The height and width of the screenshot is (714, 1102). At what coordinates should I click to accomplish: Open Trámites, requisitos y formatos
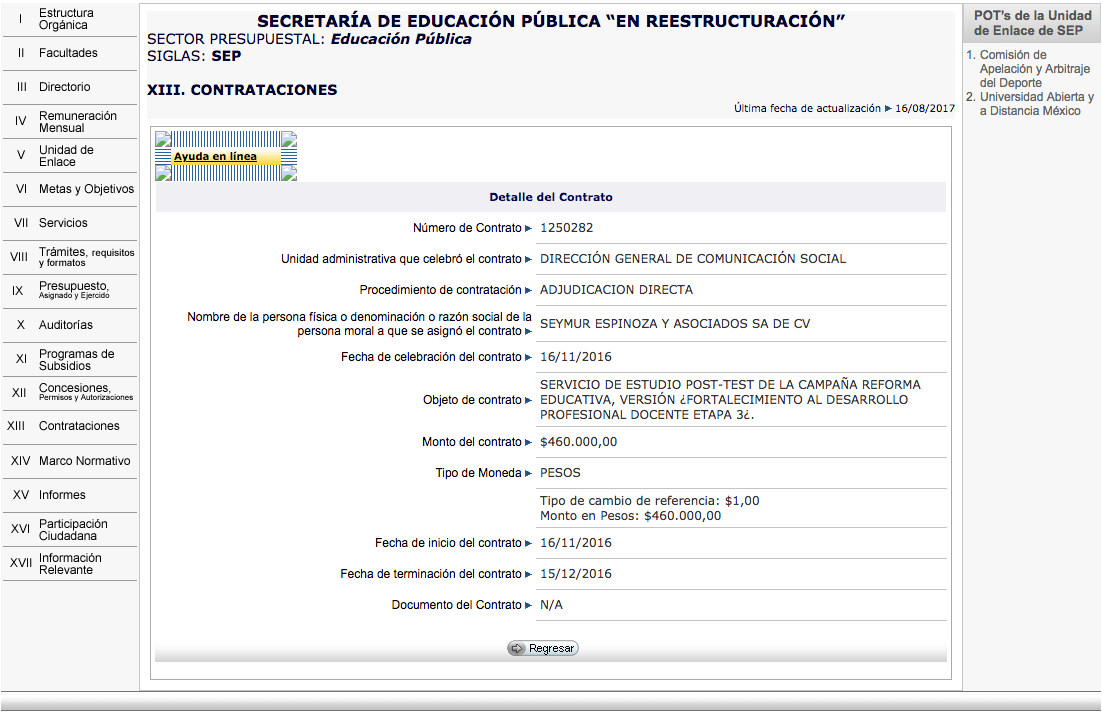click(x=86, y=257)
